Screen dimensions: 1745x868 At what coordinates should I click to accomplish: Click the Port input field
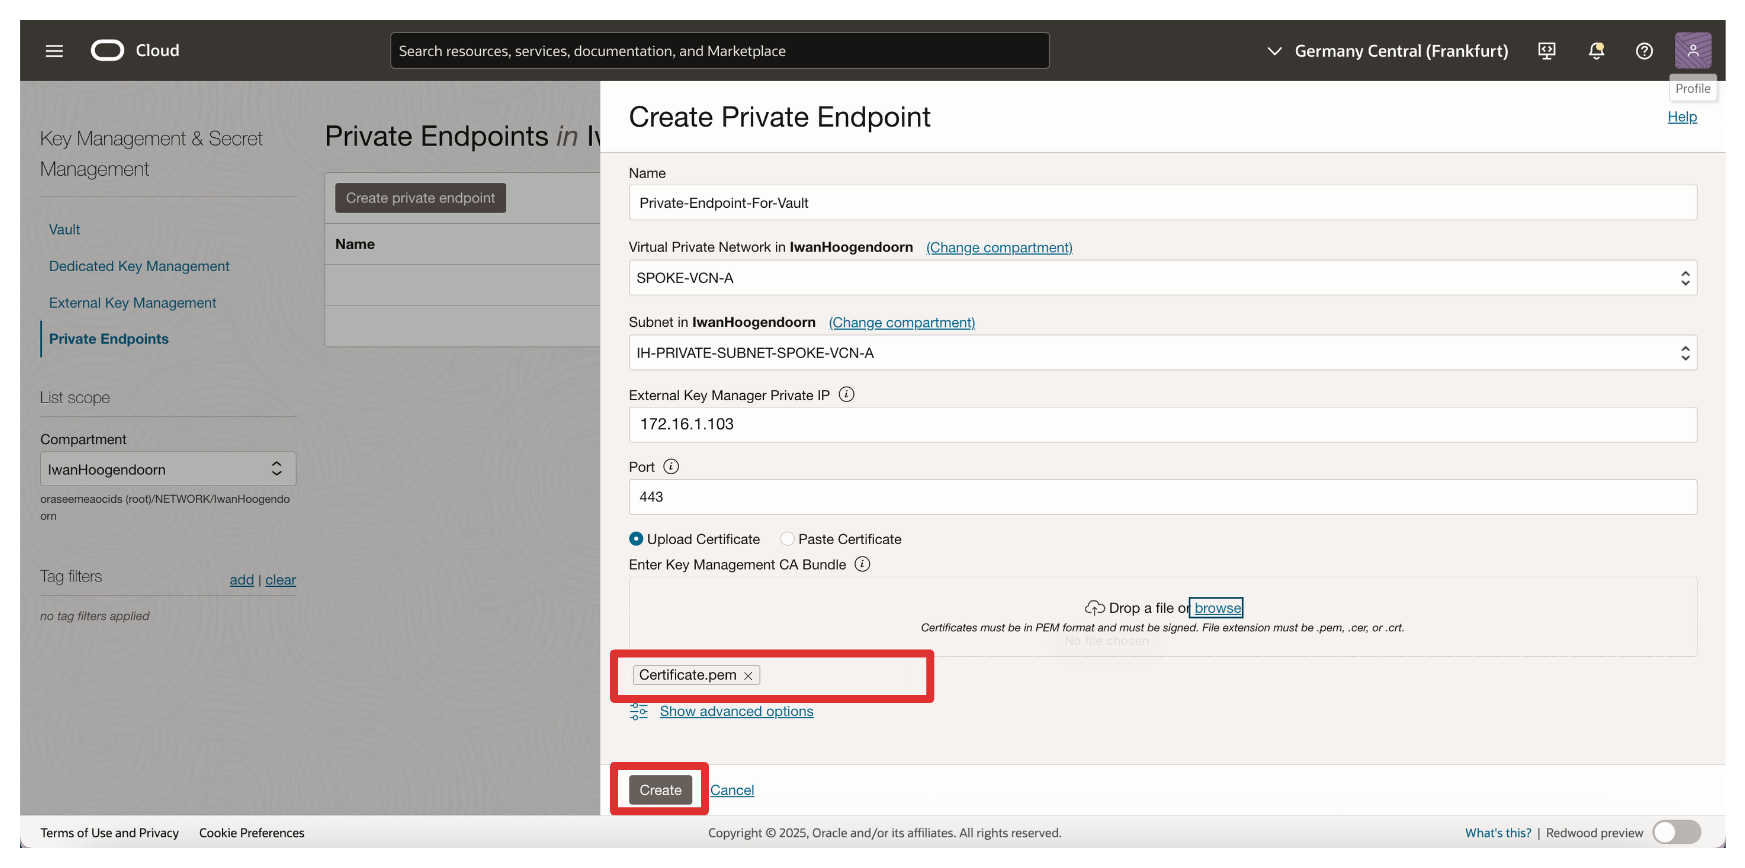click(x=1162, y=497)
